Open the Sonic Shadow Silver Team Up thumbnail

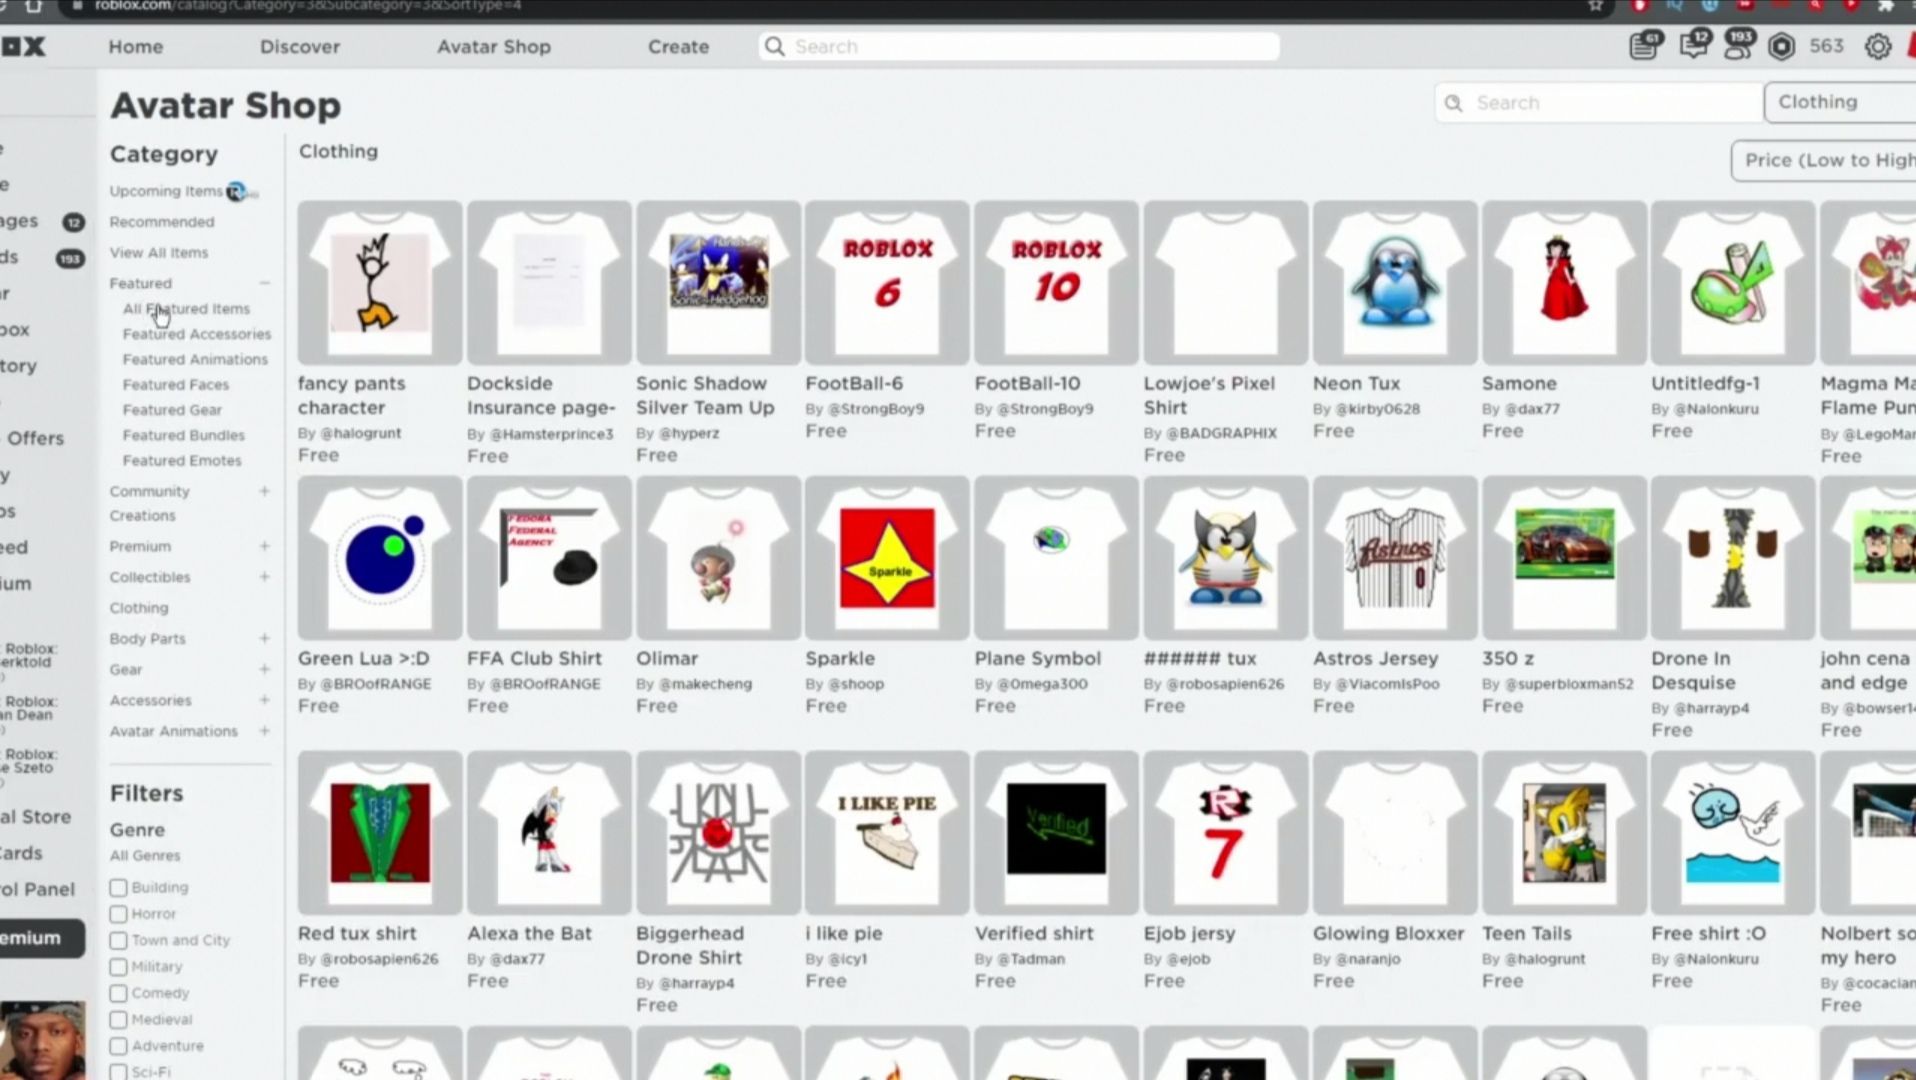click(718, 283)
